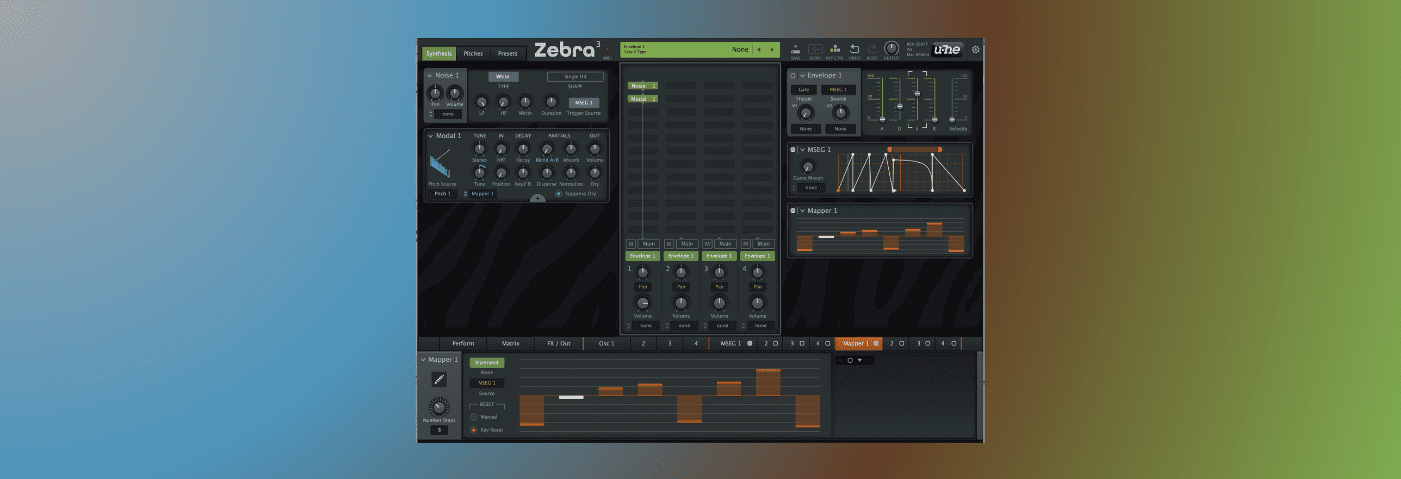Click the White noise type button
The image size is (1401, 479).
pos(503,76)
